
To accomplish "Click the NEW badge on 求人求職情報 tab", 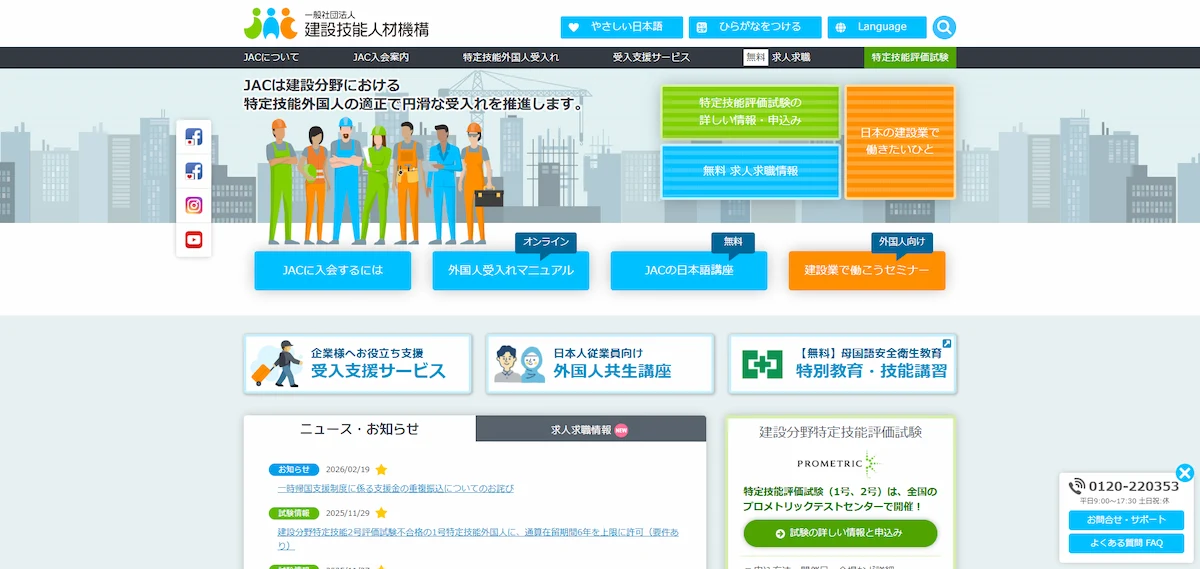I will 621,430.
